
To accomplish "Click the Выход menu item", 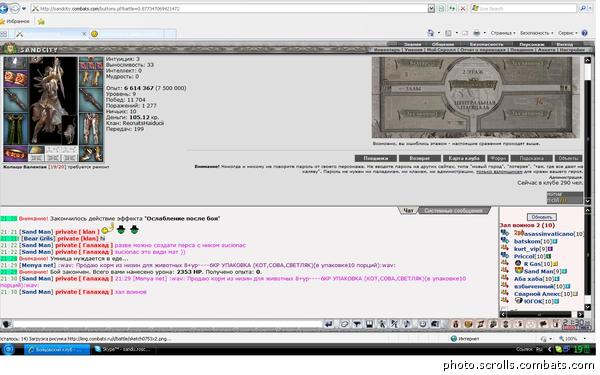I will tap(565, 44).
